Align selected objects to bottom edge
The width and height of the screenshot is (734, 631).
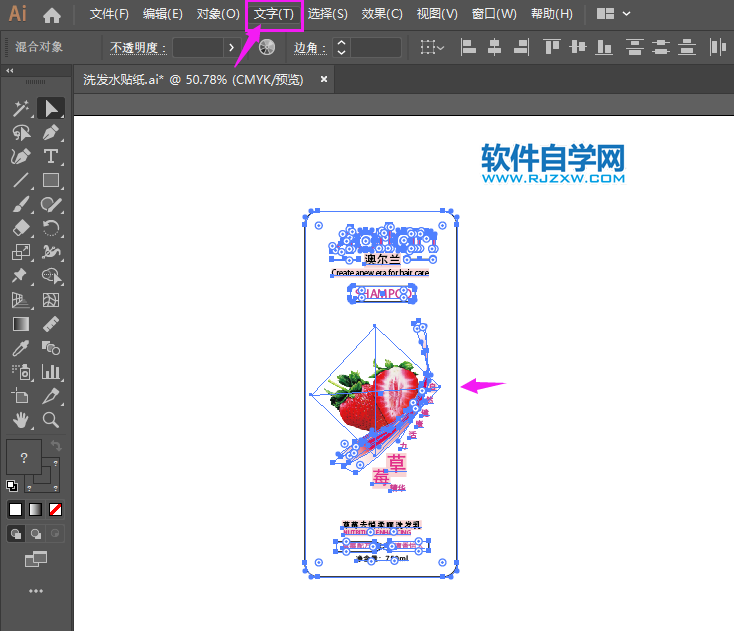[x=604, y=47]
